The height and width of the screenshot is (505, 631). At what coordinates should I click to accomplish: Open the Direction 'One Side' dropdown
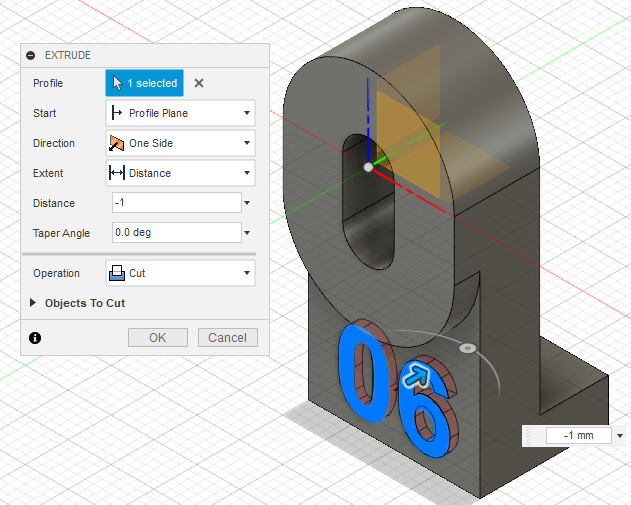click(180, 143)
